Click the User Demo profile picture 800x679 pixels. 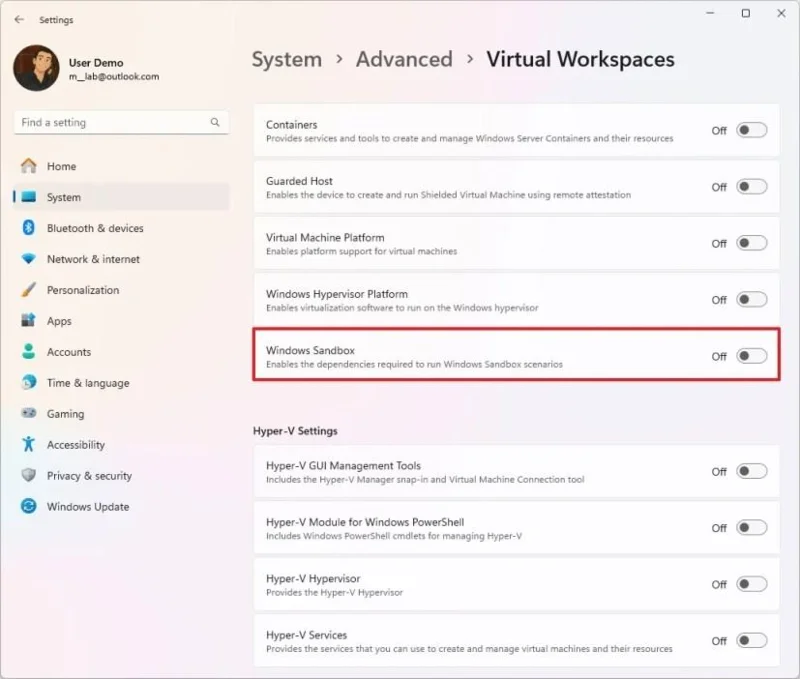coord(36,68)
